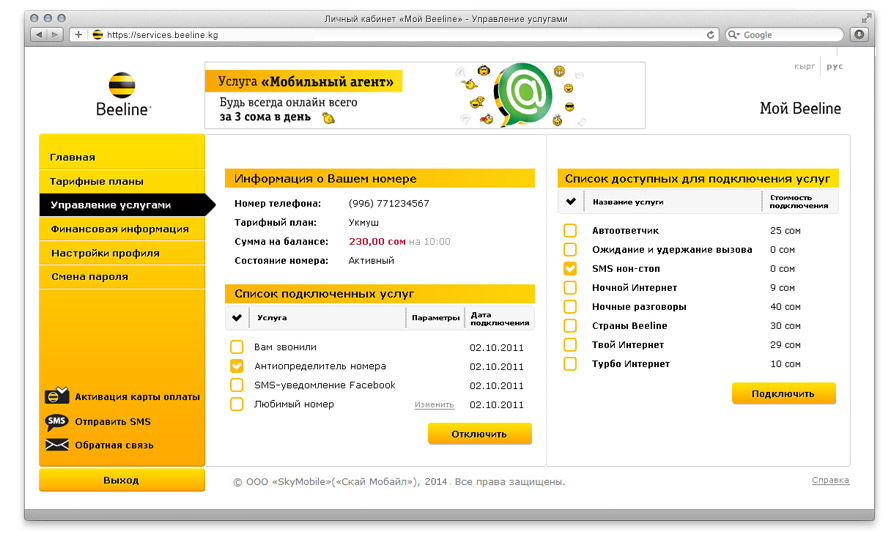Click the downloads icon in browser toolbar
Viewport: 894px width, 539px height.
[x=859, y=34]
